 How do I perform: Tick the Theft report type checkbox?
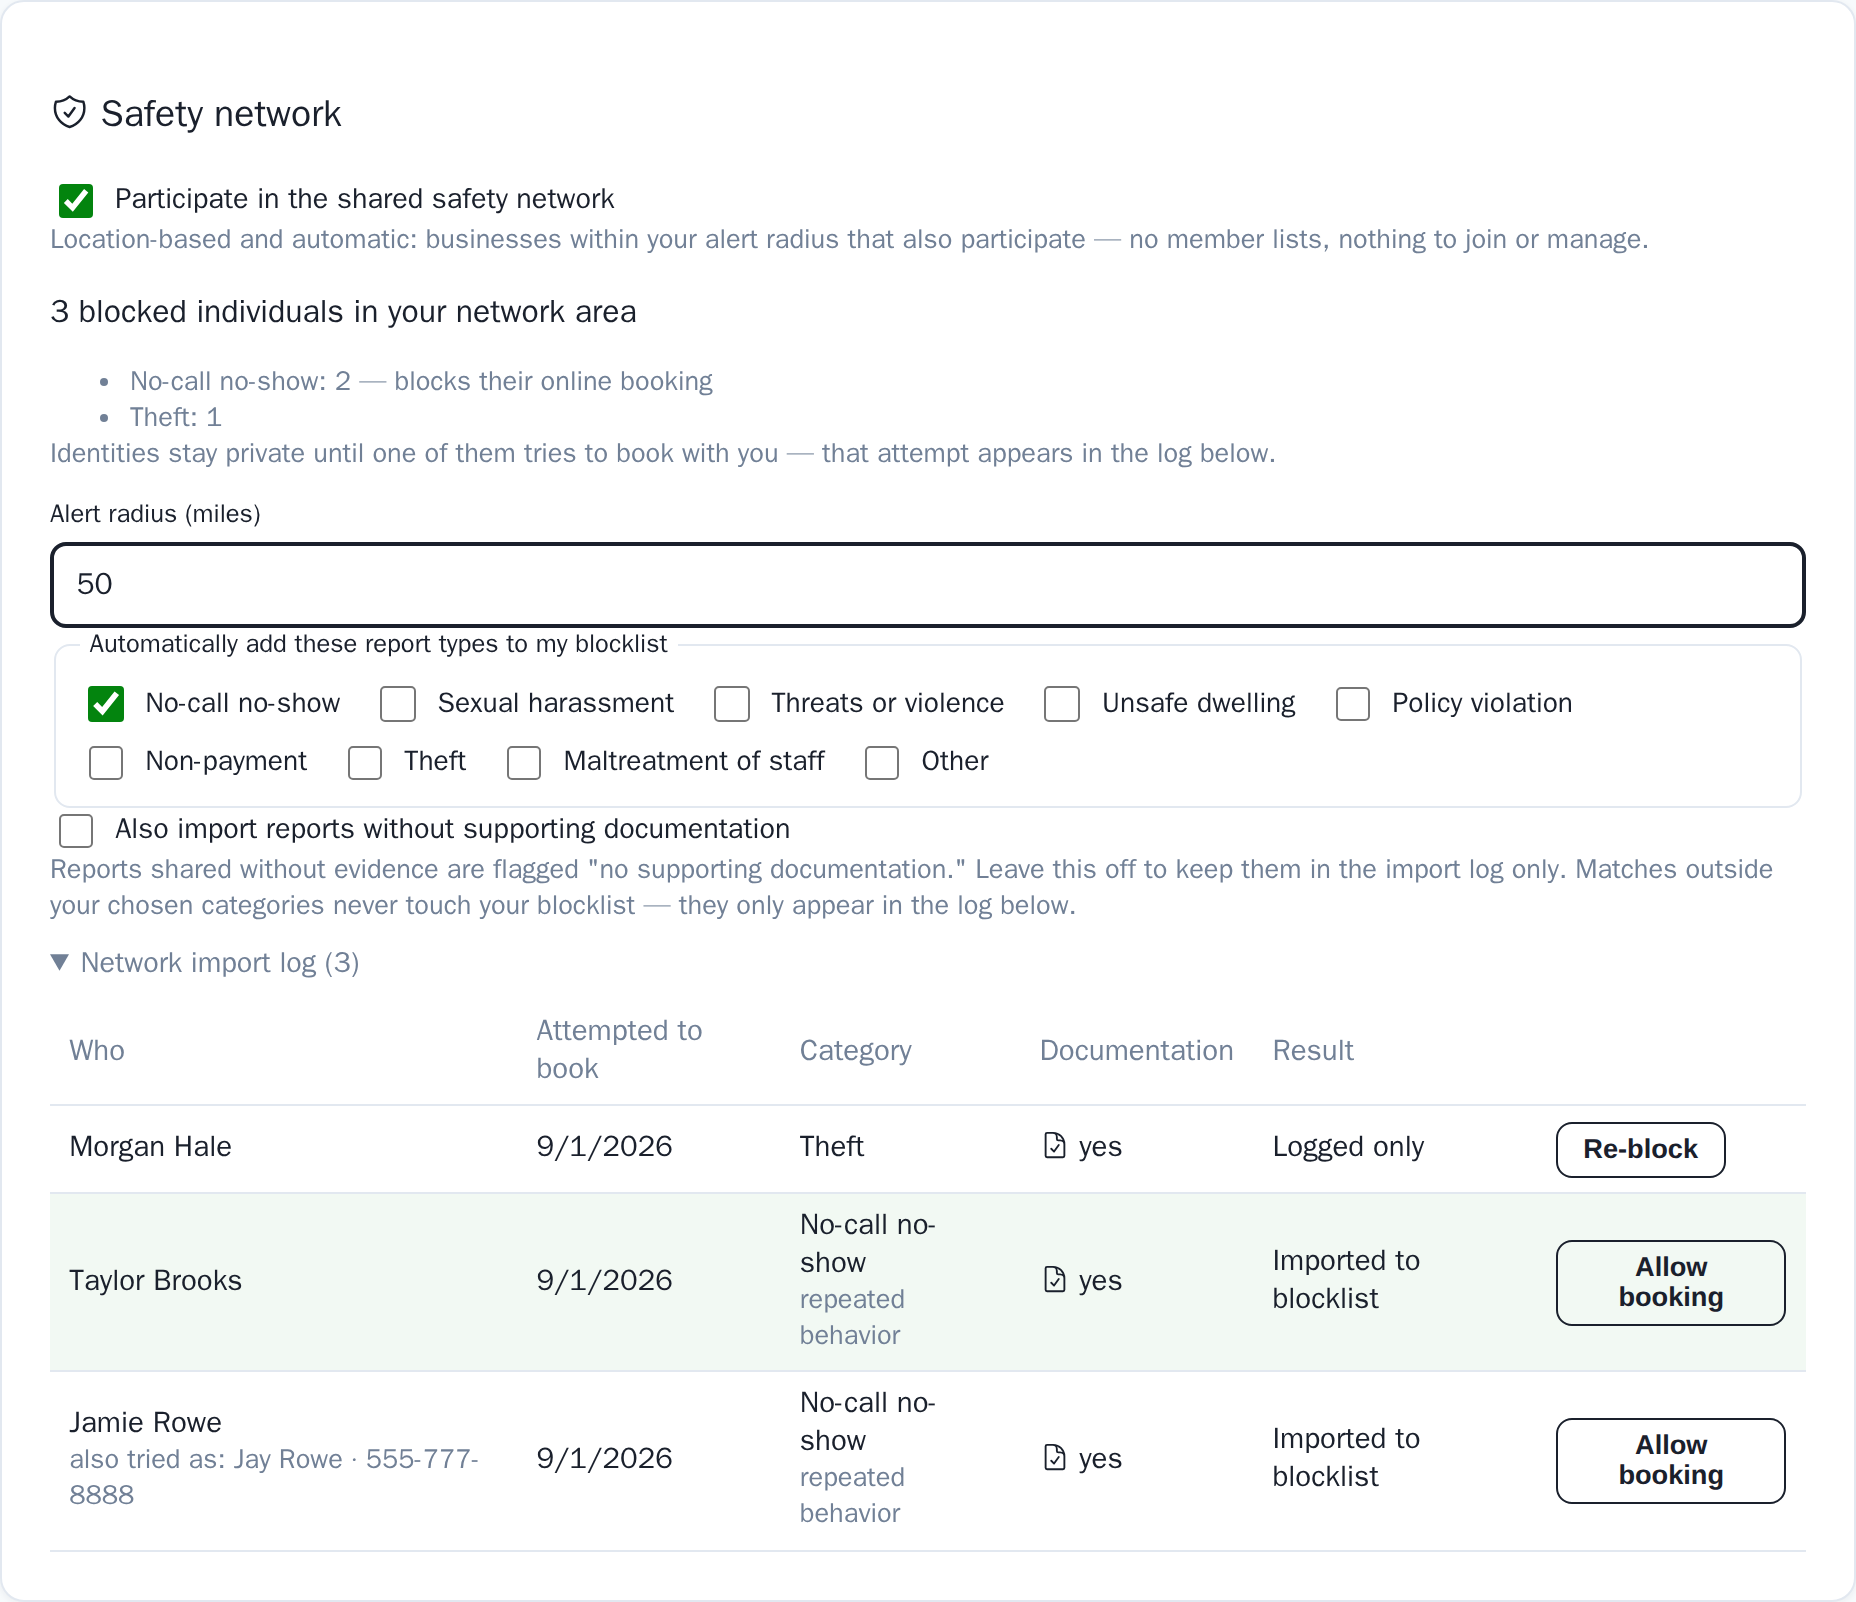pos(365,763)
